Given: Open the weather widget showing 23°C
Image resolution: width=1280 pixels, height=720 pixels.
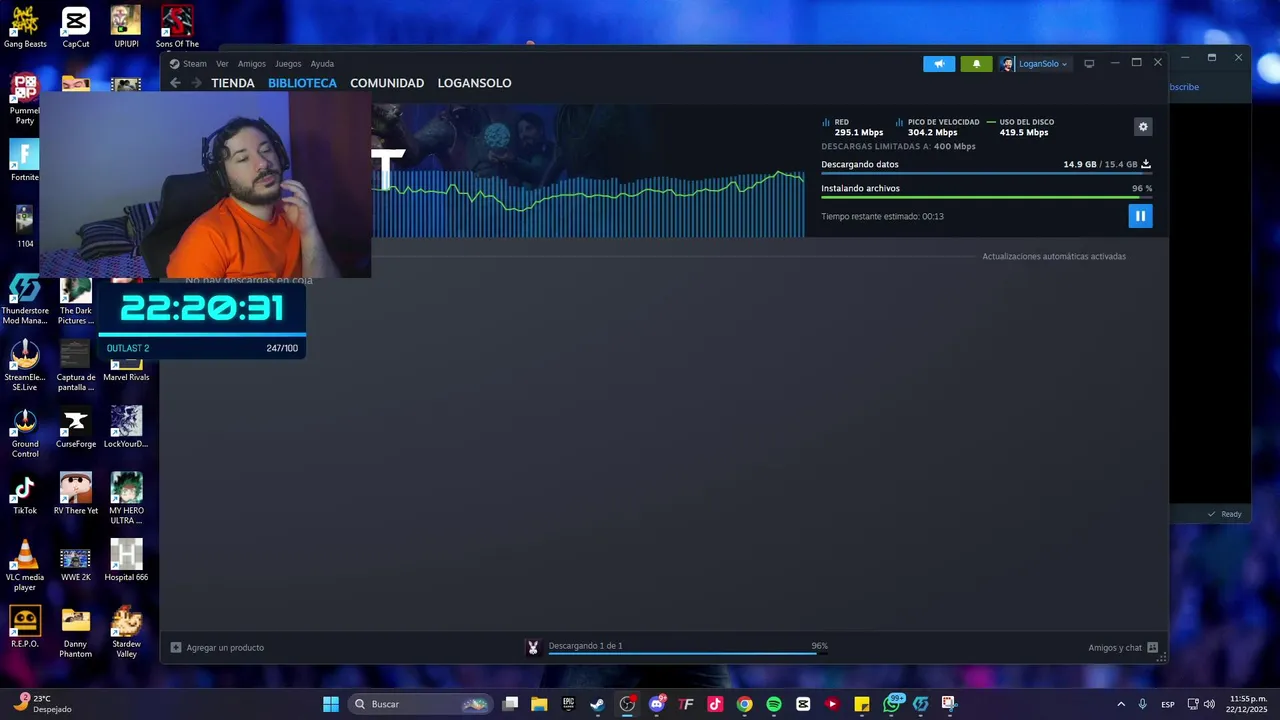Looking at the screenshot, I should click(x=42, y=704).
